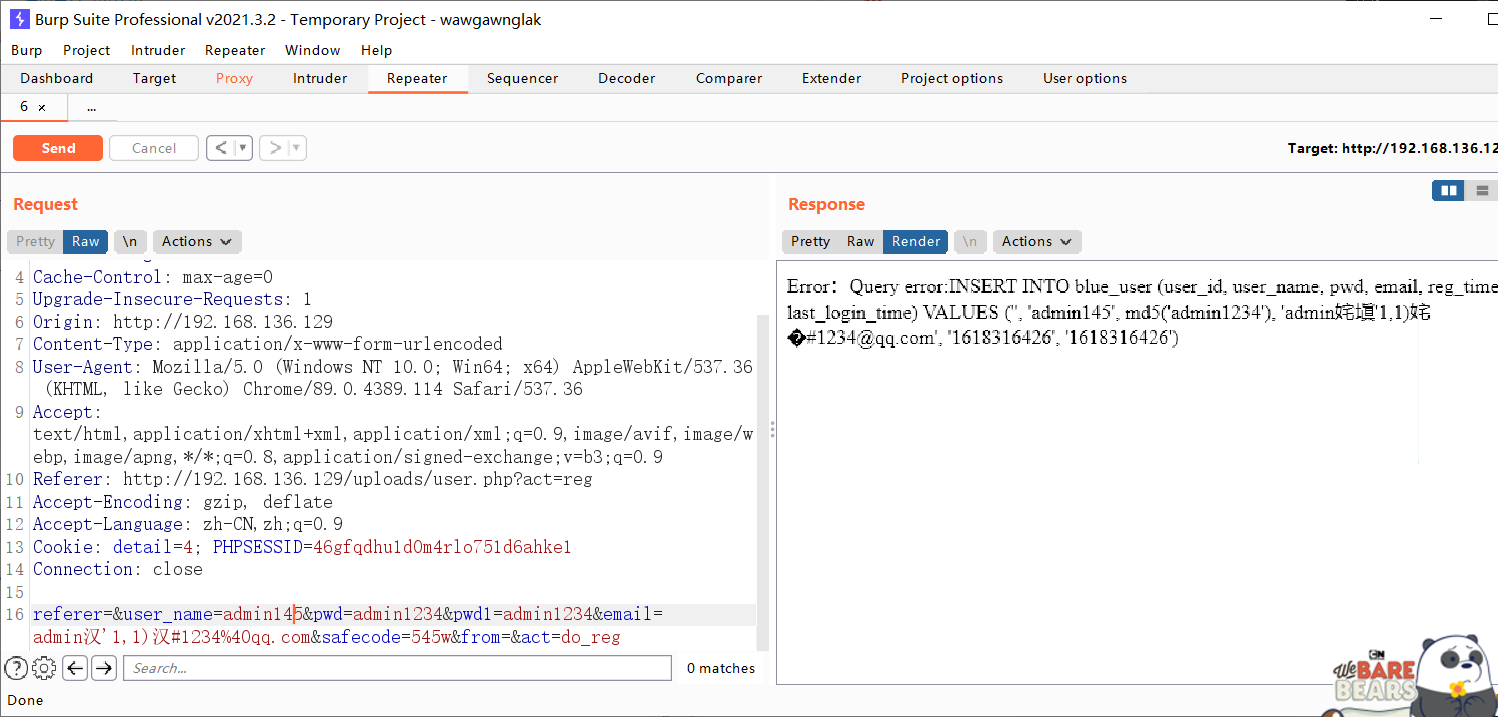
Task: Open the Burp menu
Action: pyautogui.click(x=26, y=50)
